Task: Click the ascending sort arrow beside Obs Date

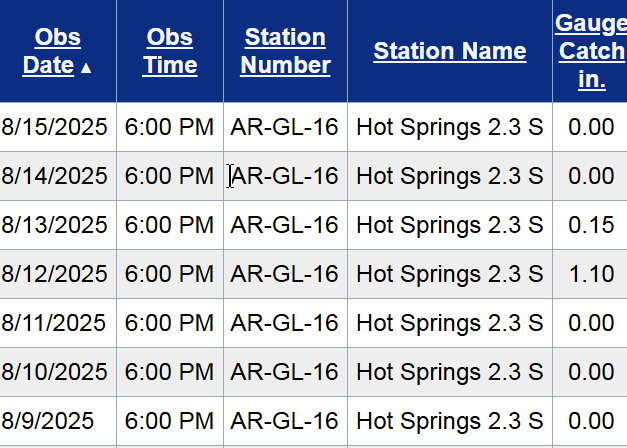Action: (x=86, y=68)
